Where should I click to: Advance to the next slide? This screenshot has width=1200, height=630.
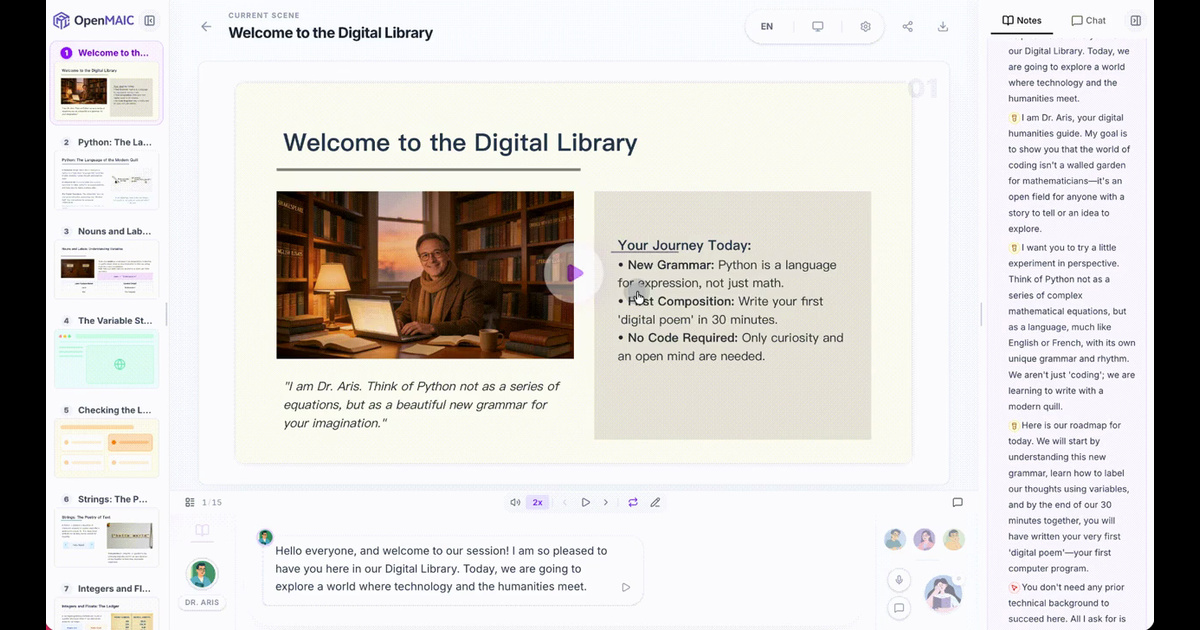point(606,502)
